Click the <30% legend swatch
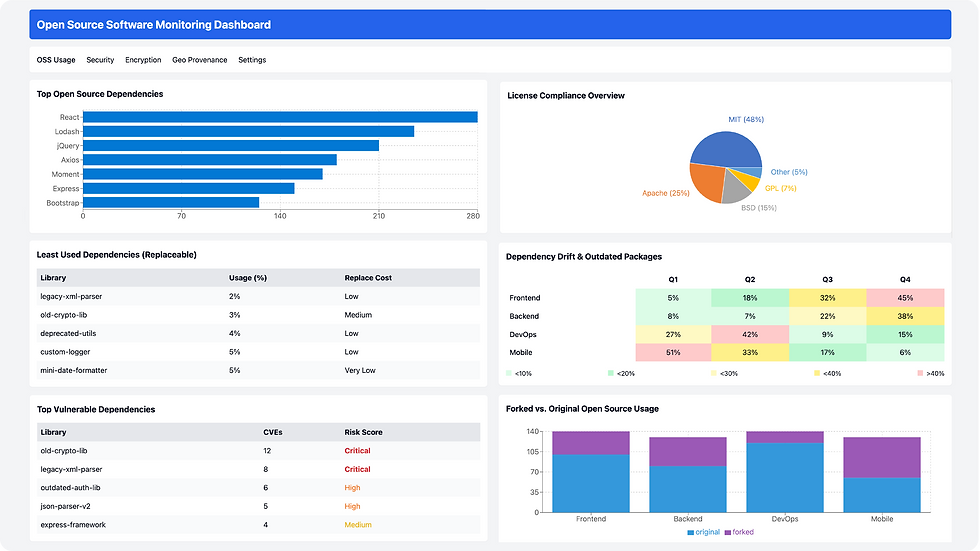The height and width of the screenshot is (551, 980). [714, 373]
